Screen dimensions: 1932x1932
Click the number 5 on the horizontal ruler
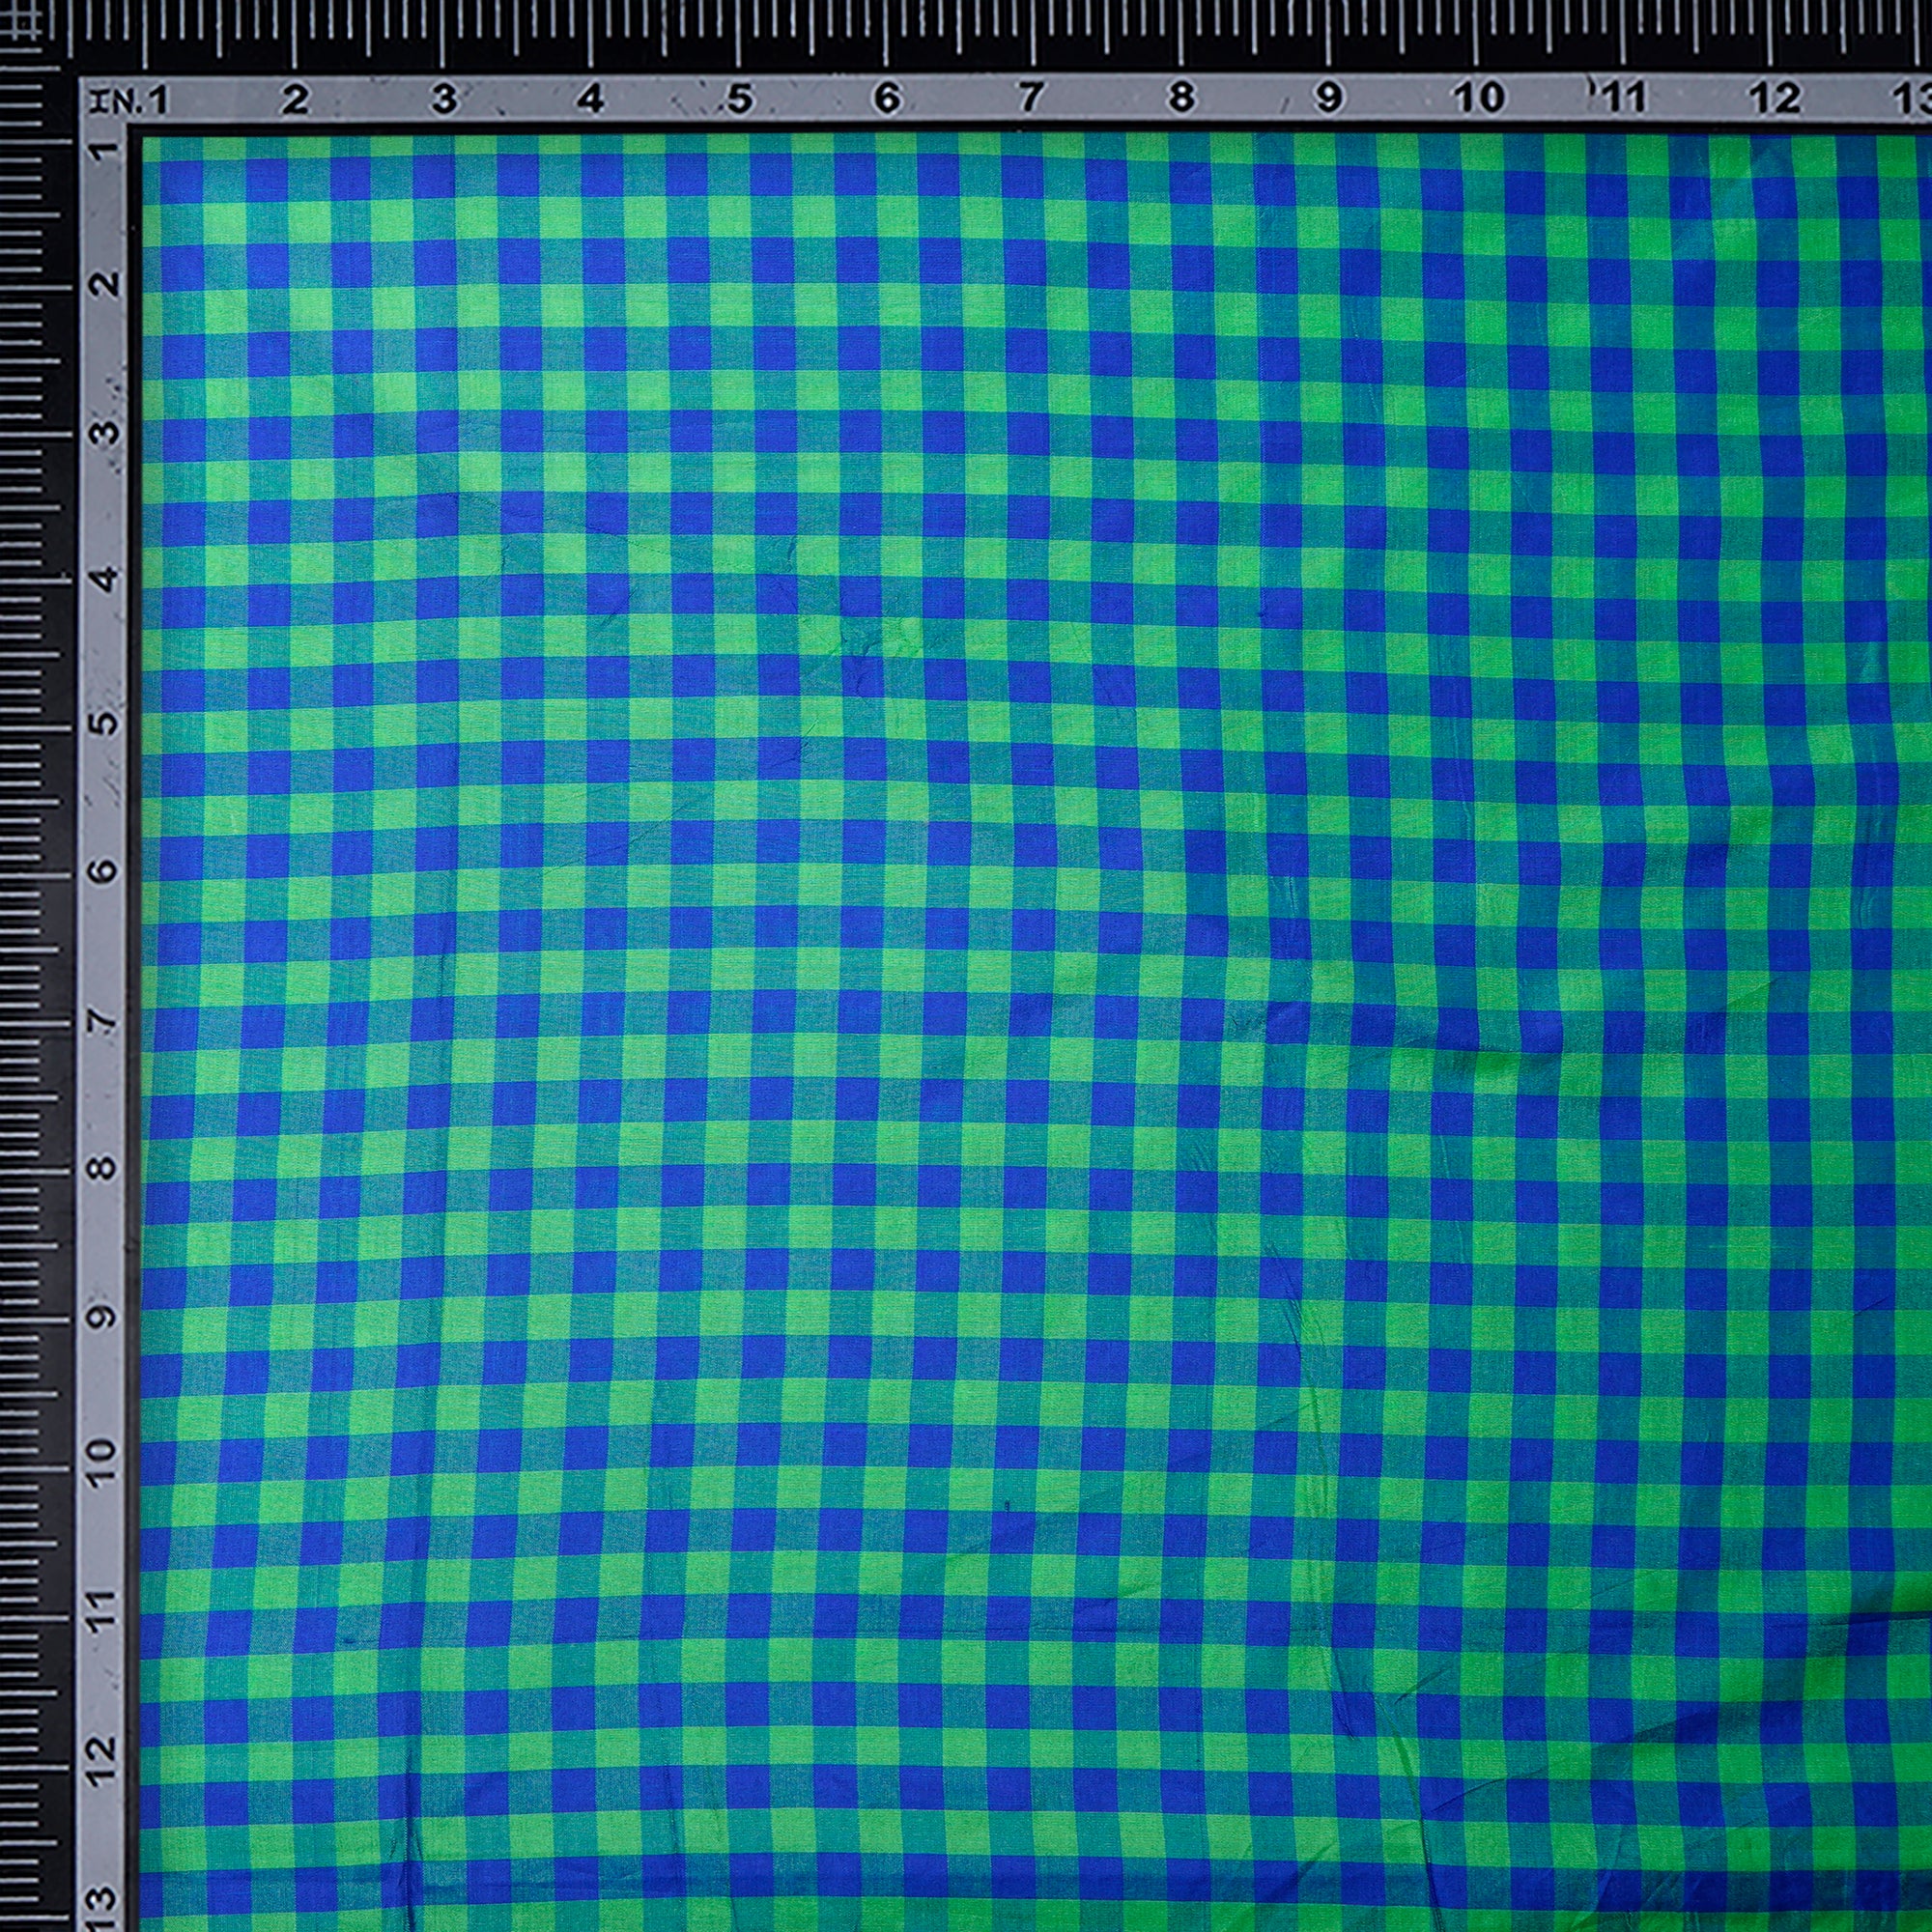[739, 99]
